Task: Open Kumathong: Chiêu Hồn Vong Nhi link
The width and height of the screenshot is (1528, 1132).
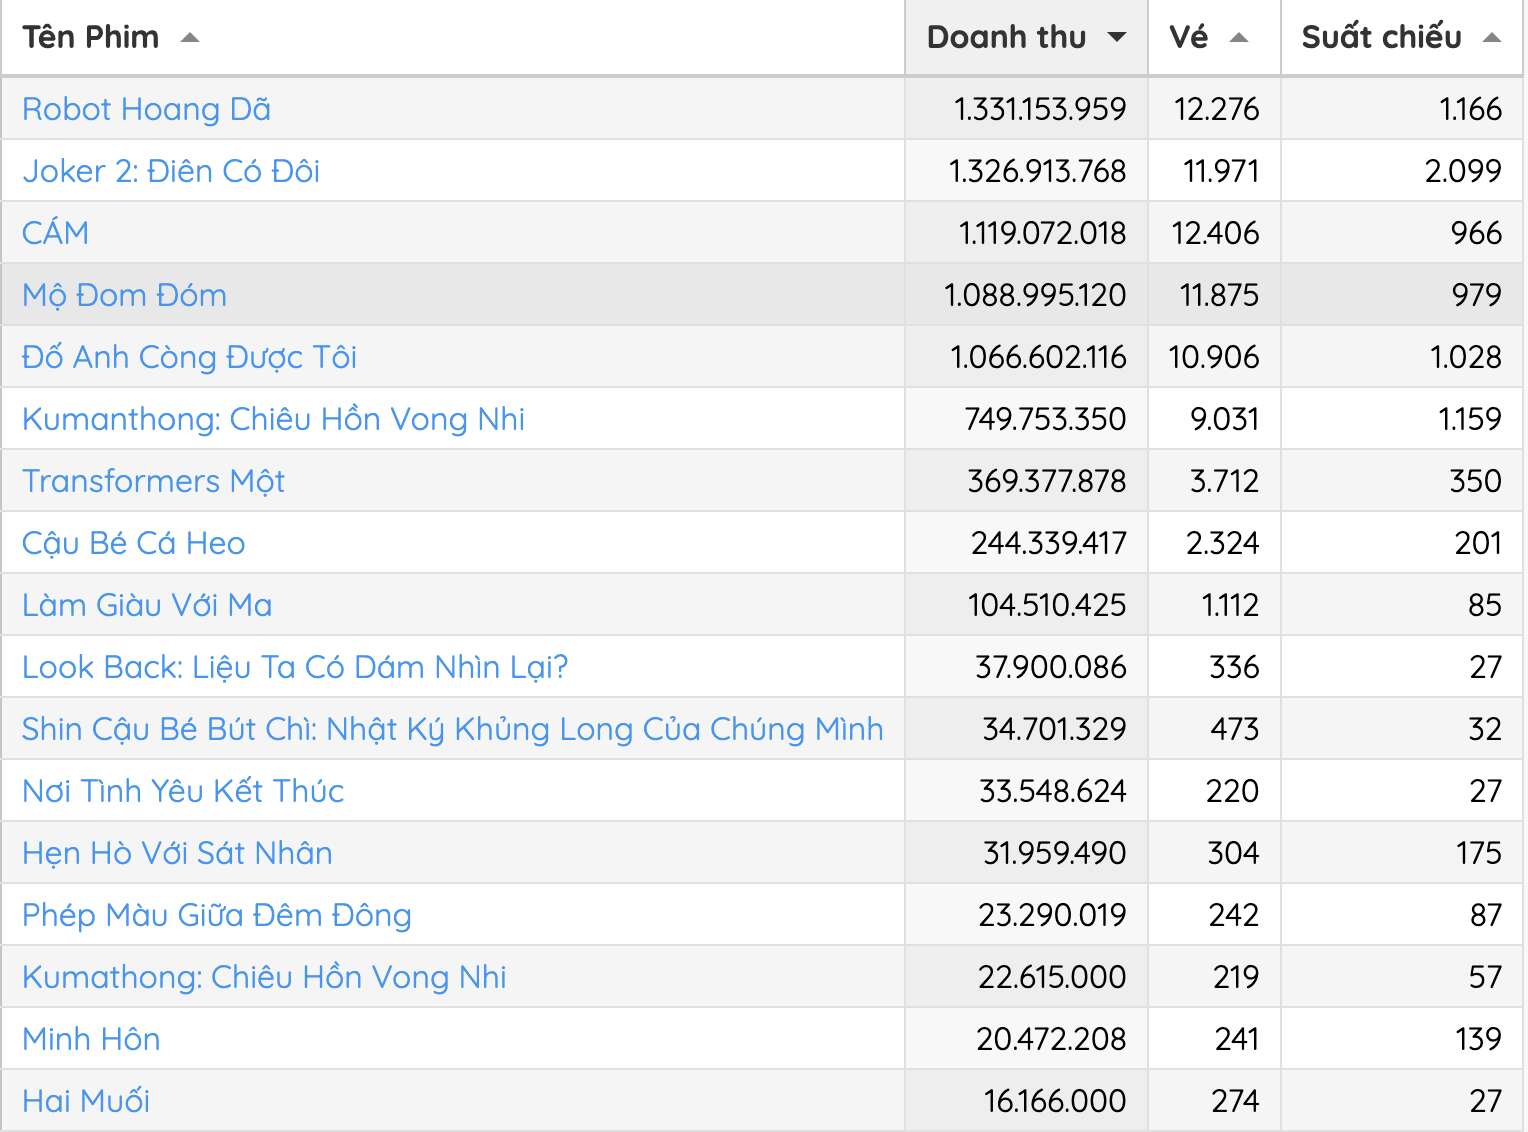Action: coord(264,977)
